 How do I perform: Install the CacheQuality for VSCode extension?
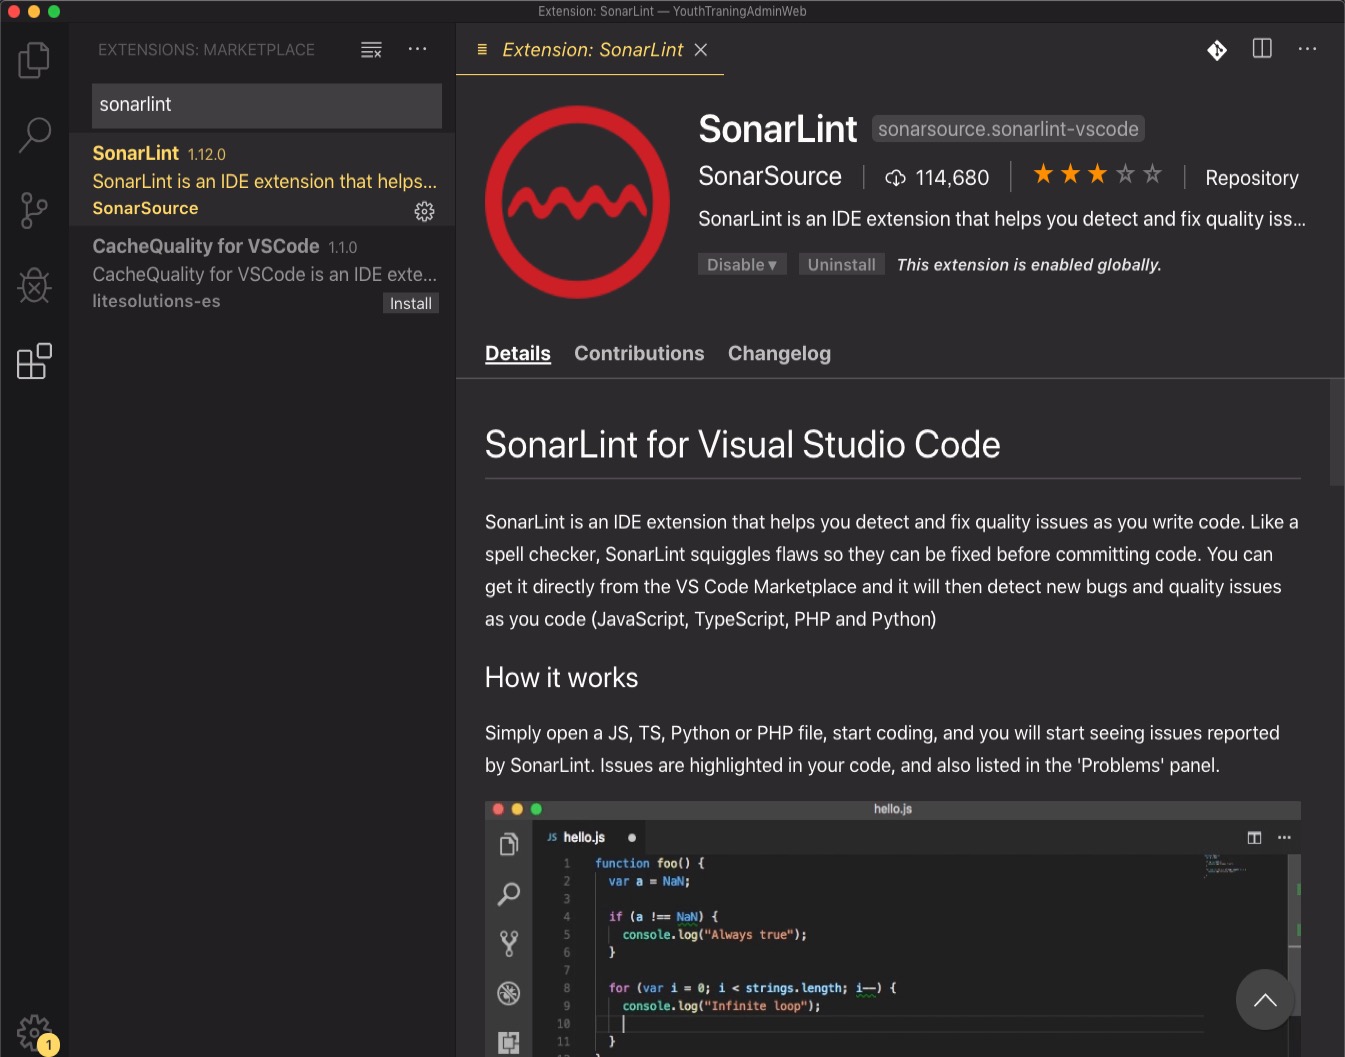[410, 302]
